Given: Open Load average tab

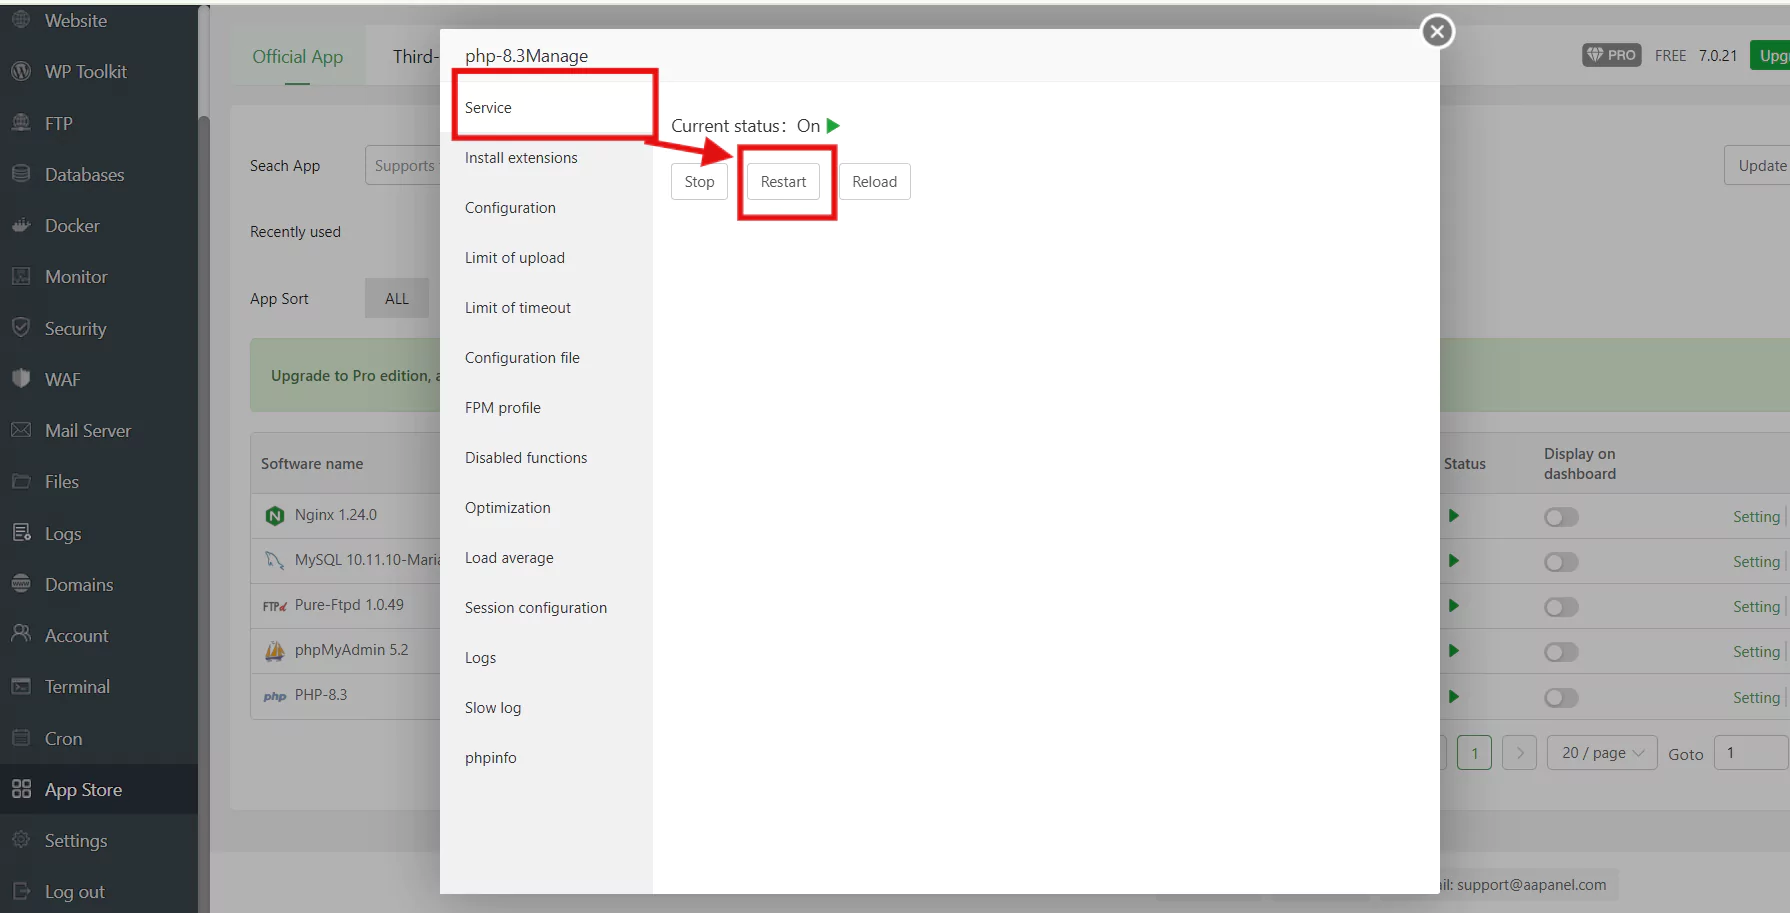Looking at the screenshot, I should (546, 557).
